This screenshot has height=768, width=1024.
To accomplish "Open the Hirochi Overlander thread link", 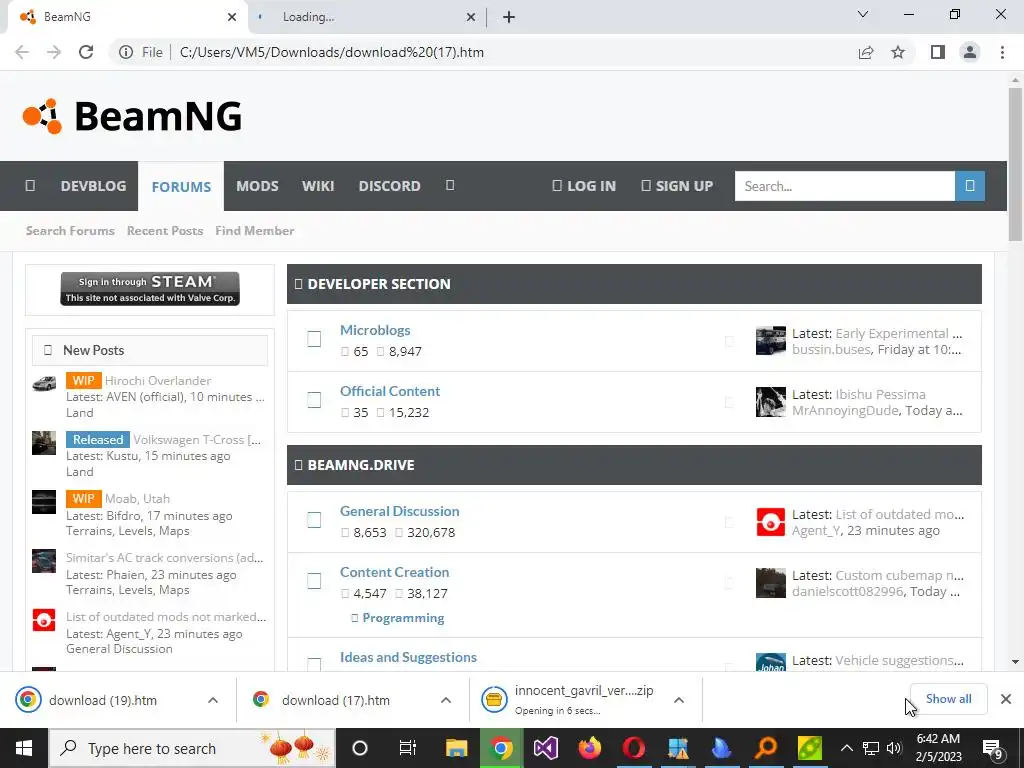I will pos(158,381).
